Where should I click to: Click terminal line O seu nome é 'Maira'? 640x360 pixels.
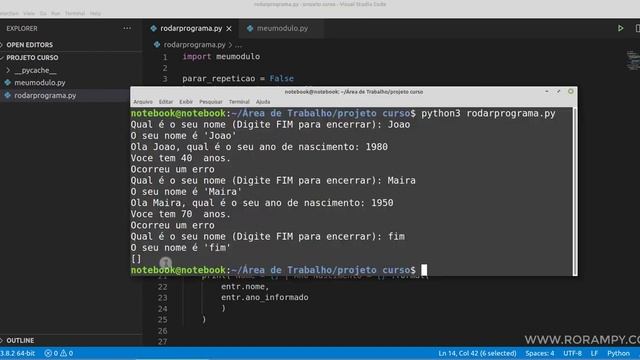click(186, 191)
